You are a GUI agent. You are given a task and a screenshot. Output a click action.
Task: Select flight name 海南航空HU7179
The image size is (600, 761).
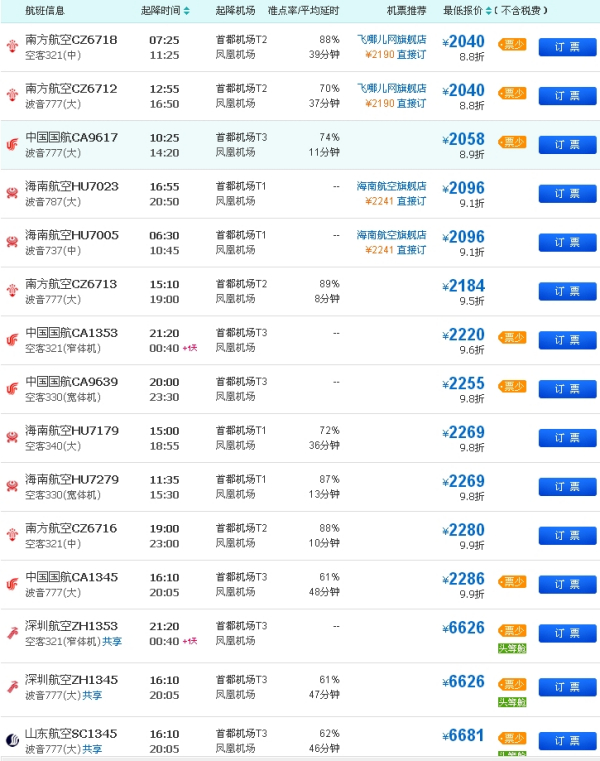(72, 431)
